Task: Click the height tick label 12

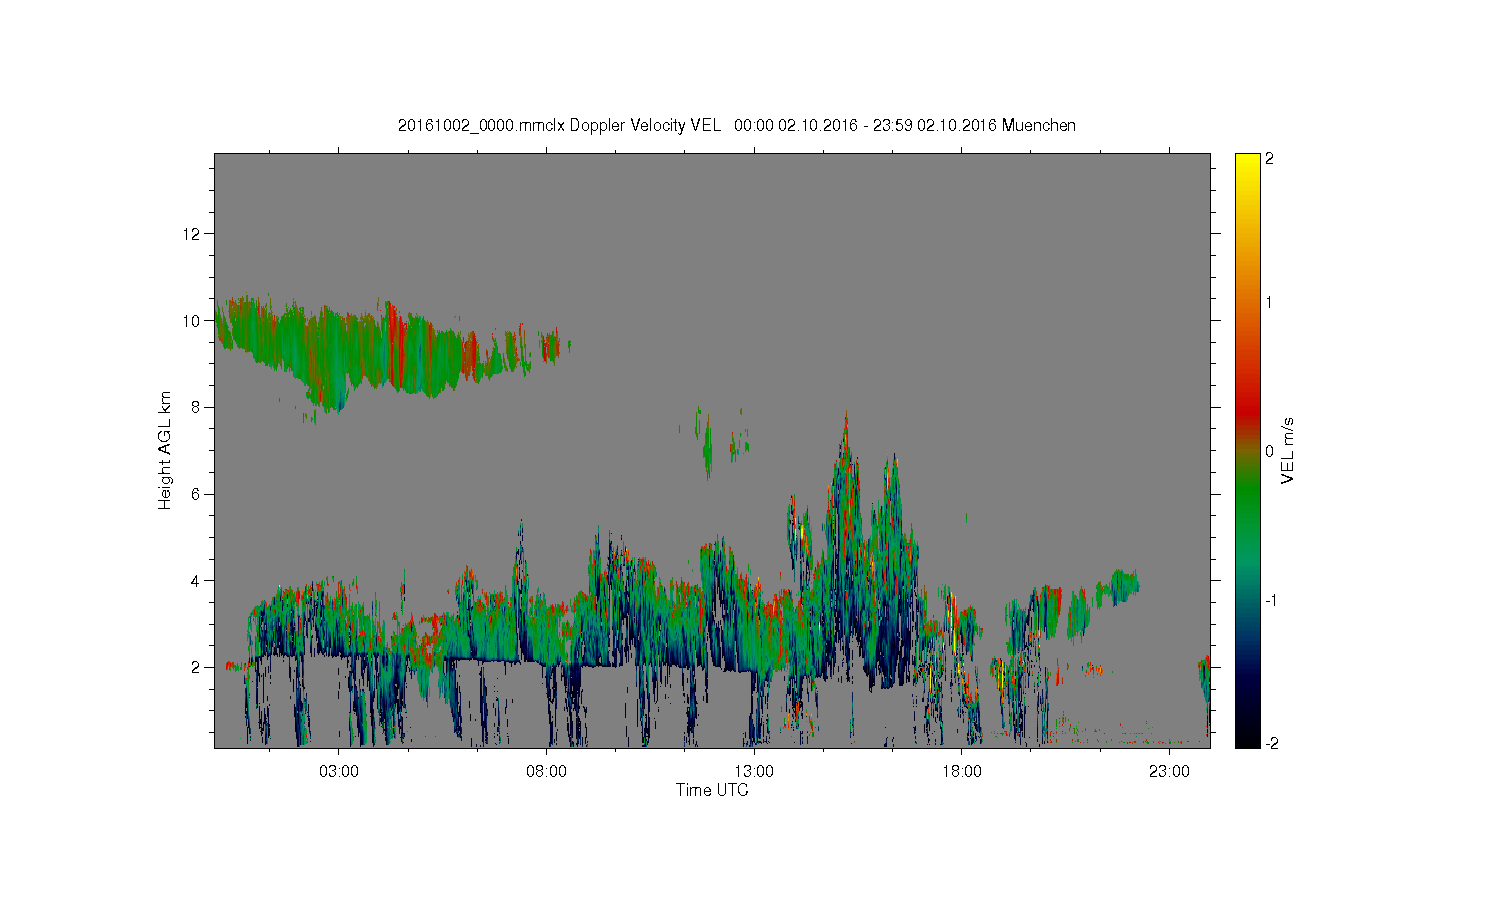Action: tap(192, 234)
